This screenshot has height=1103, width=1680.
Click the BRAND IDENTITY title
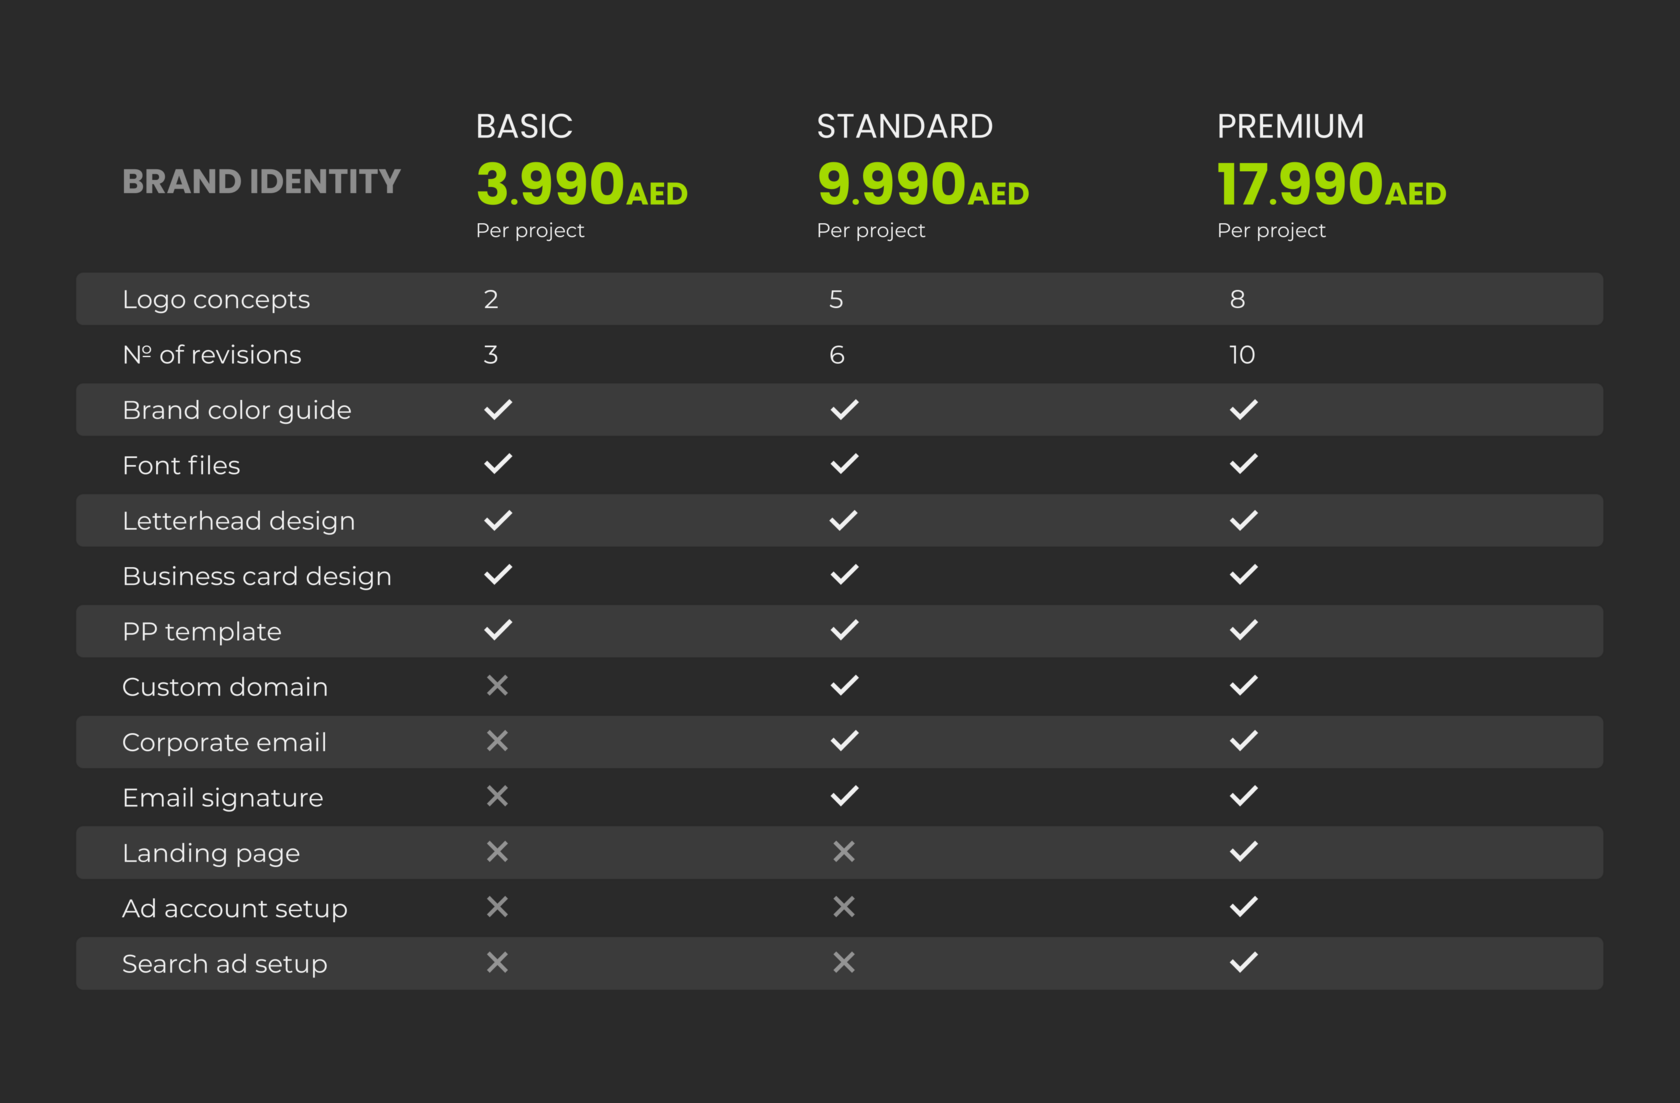pos(261,182)
